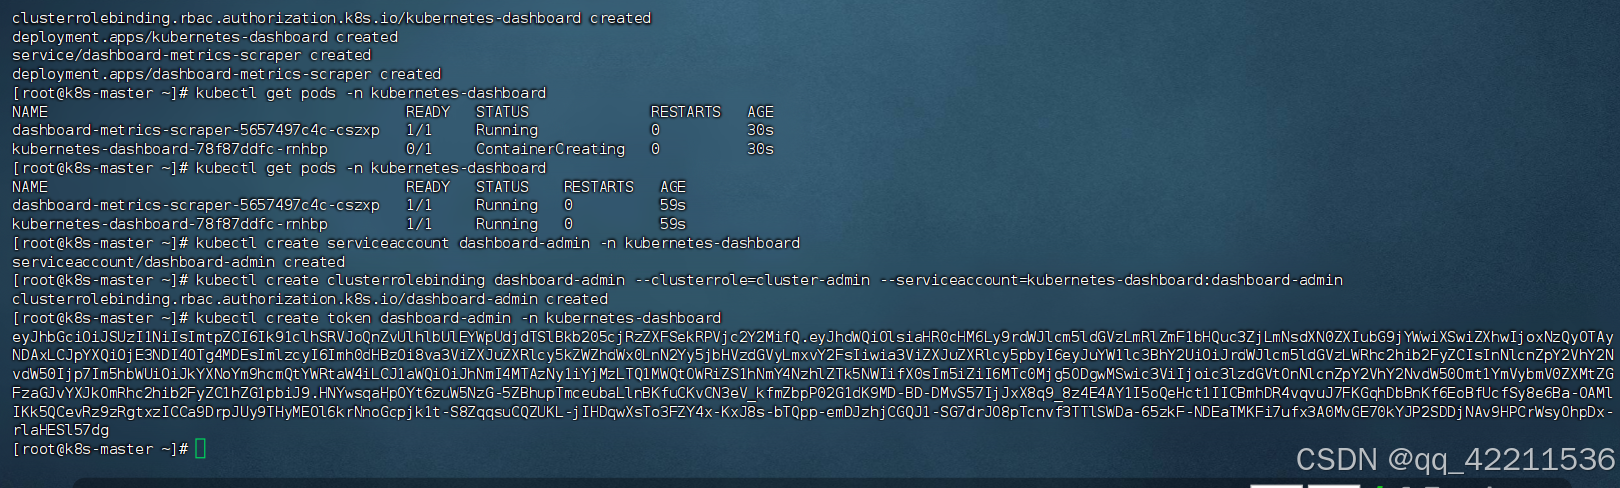Click the token's first line starting 'eyJhbGciOiJSUzI1NiIs'
The image size is (1620, 488).
tap(812, 337)
